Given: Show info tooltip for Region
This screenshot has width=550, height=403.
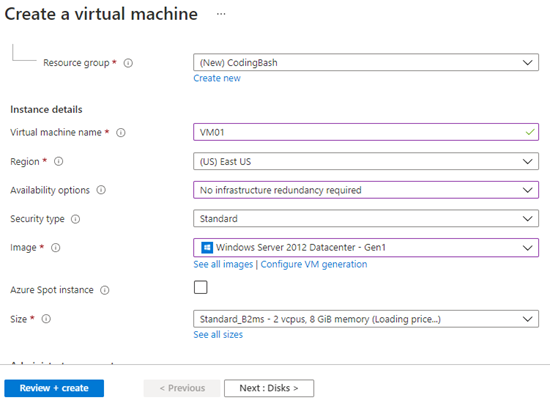Looking at the screenshot, I should (x=59, y=161).
